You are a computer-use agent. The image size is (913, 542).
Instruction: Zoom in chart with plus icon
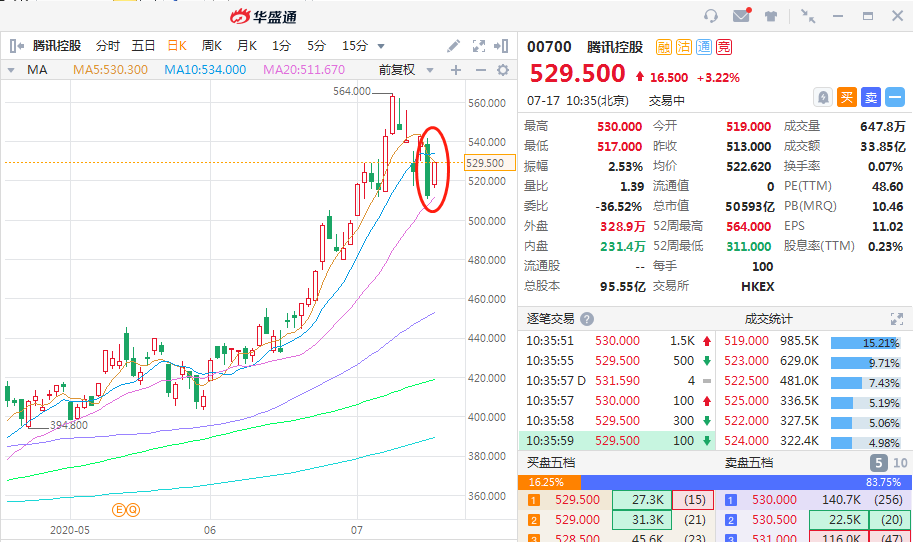(x=456, y=70)
